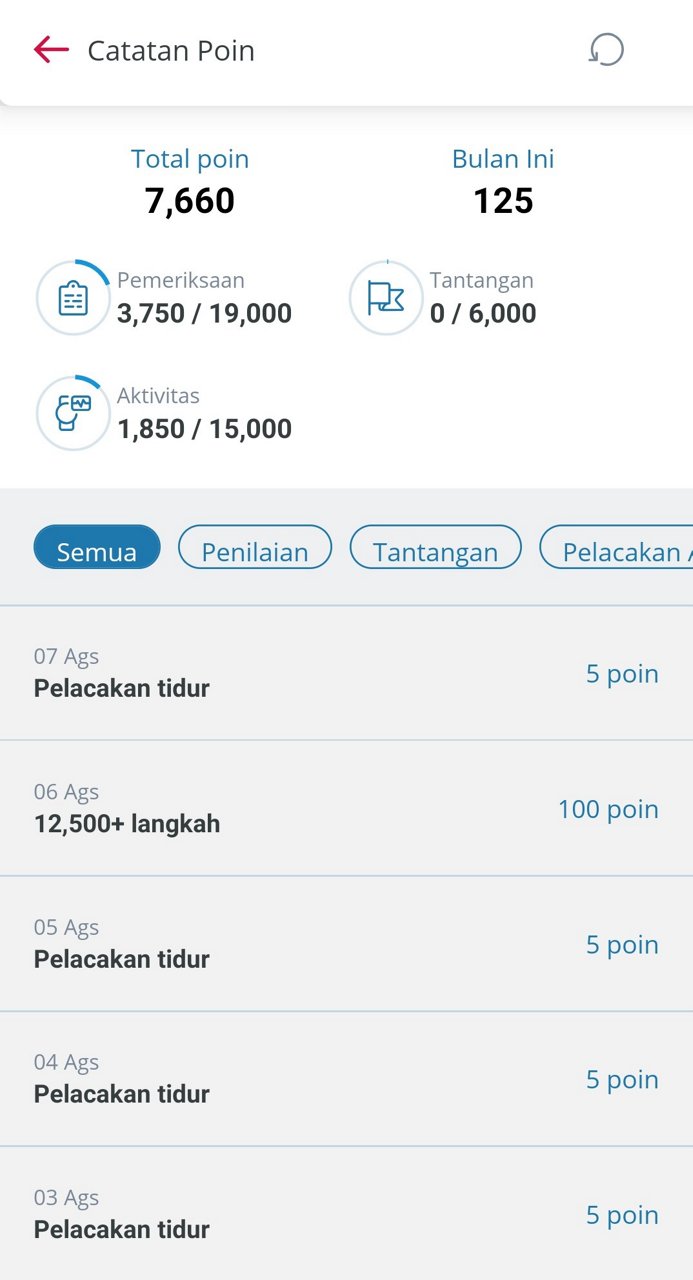
Task: Open Aktivitas 1,850 / 15,000 progress
Action: click(x=204, y=429)
